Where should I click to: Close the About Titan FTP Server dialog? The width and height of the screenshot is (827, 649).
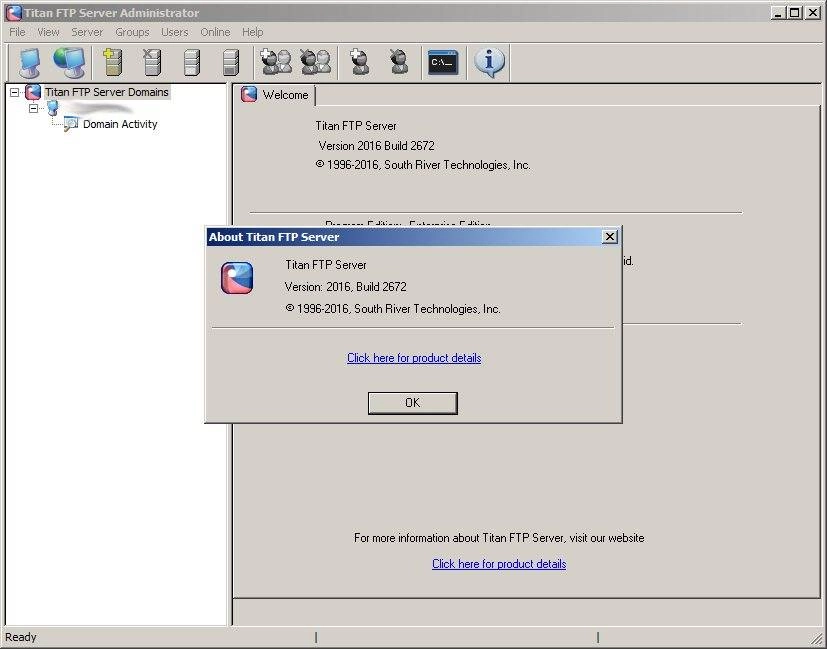click(x=610, y=237)
